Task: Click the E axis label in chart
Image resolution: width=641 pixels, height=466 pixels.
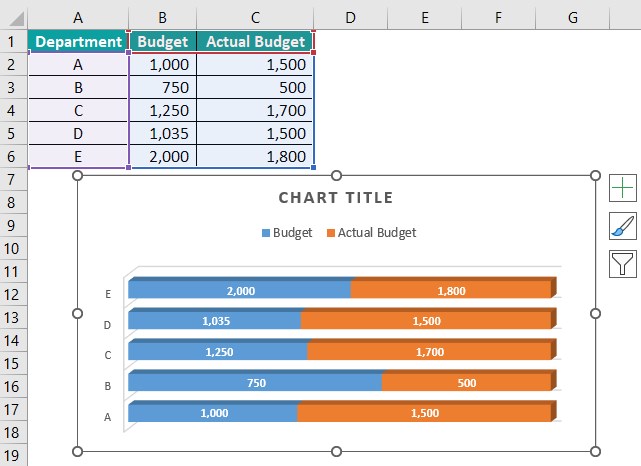Action: (x=108, y=294)
